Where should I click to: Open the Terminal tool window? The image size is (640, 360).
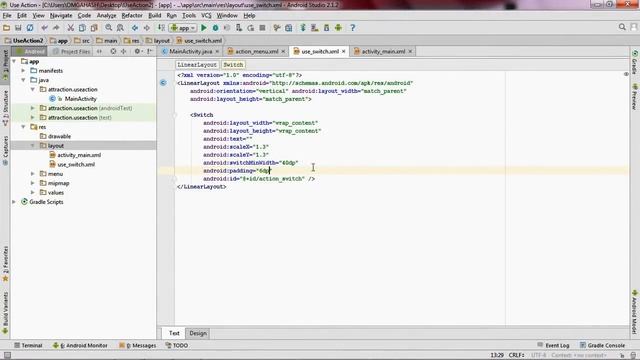point(28,345)
